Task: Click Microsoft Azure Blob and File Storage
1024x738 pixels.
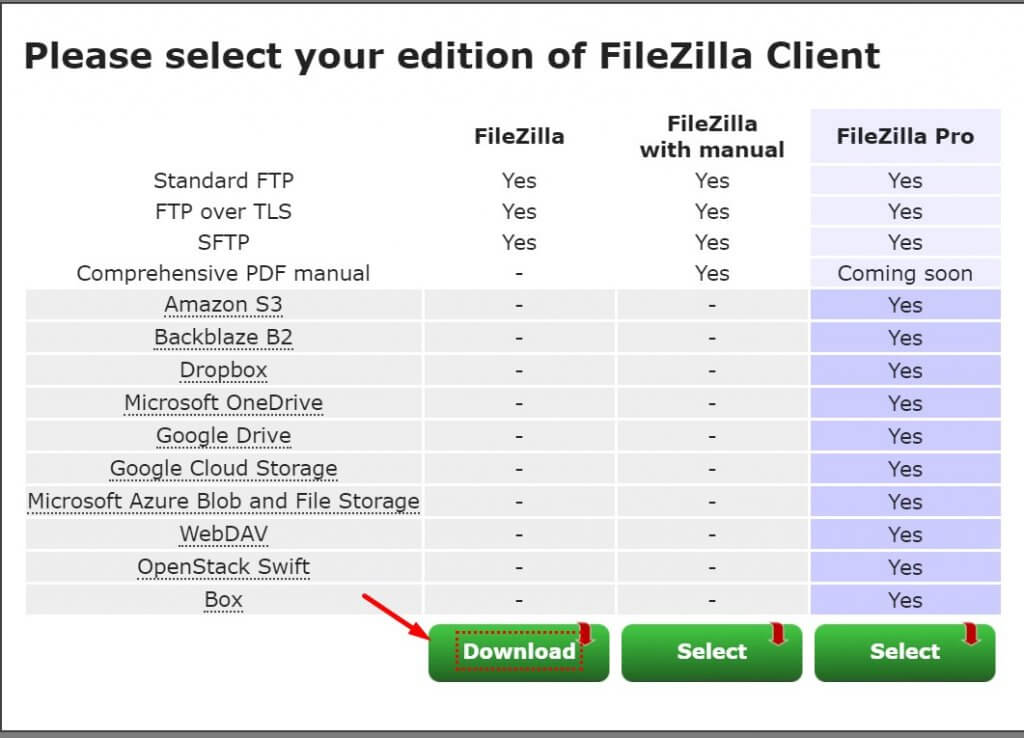Action: [x=223, y=501]
